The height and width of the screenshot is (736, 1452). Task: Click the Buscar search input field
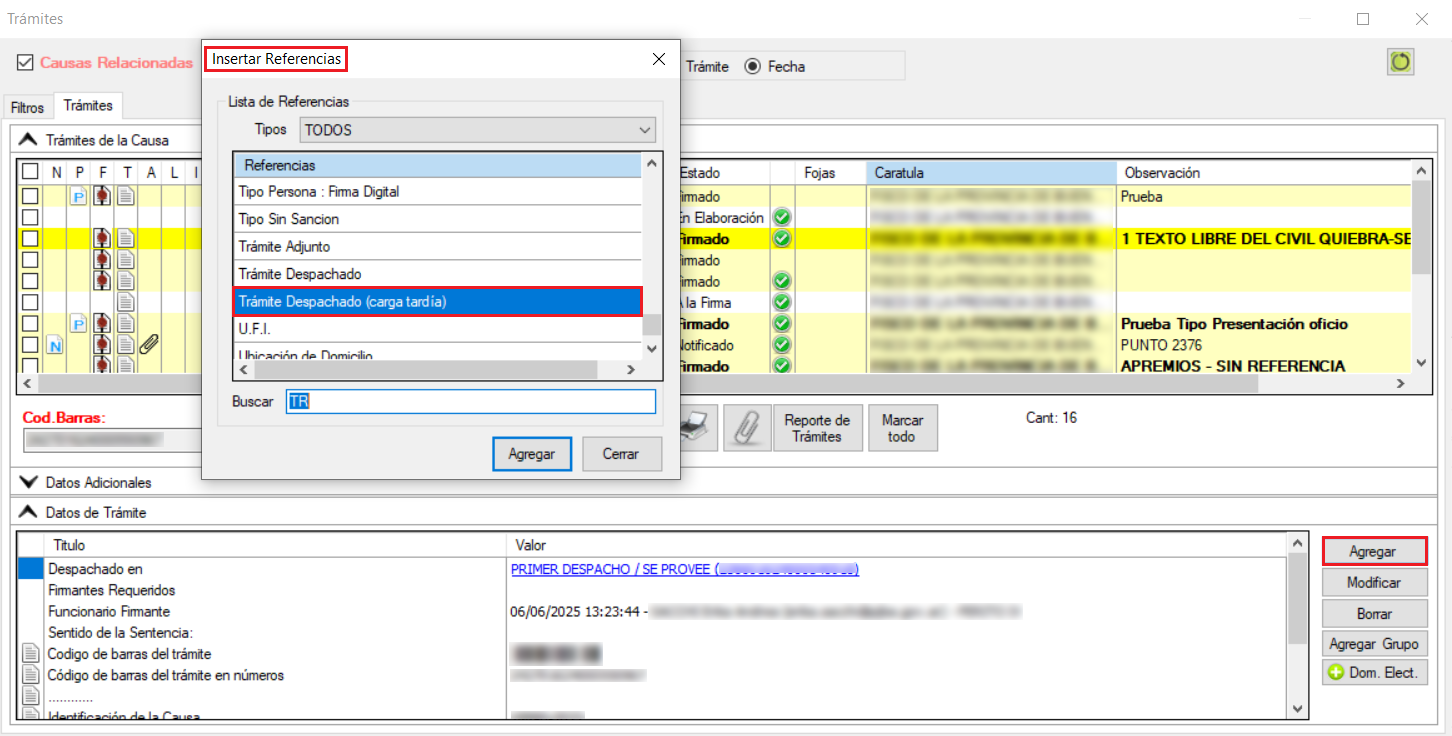coord(470,401)
